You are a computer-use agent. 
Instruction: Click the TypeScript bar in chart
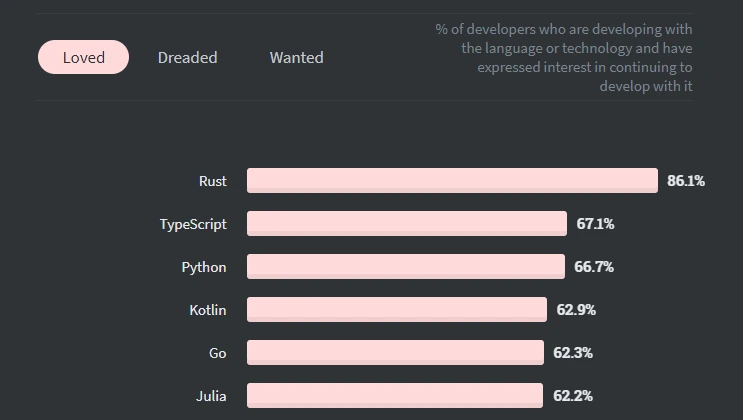406,224
